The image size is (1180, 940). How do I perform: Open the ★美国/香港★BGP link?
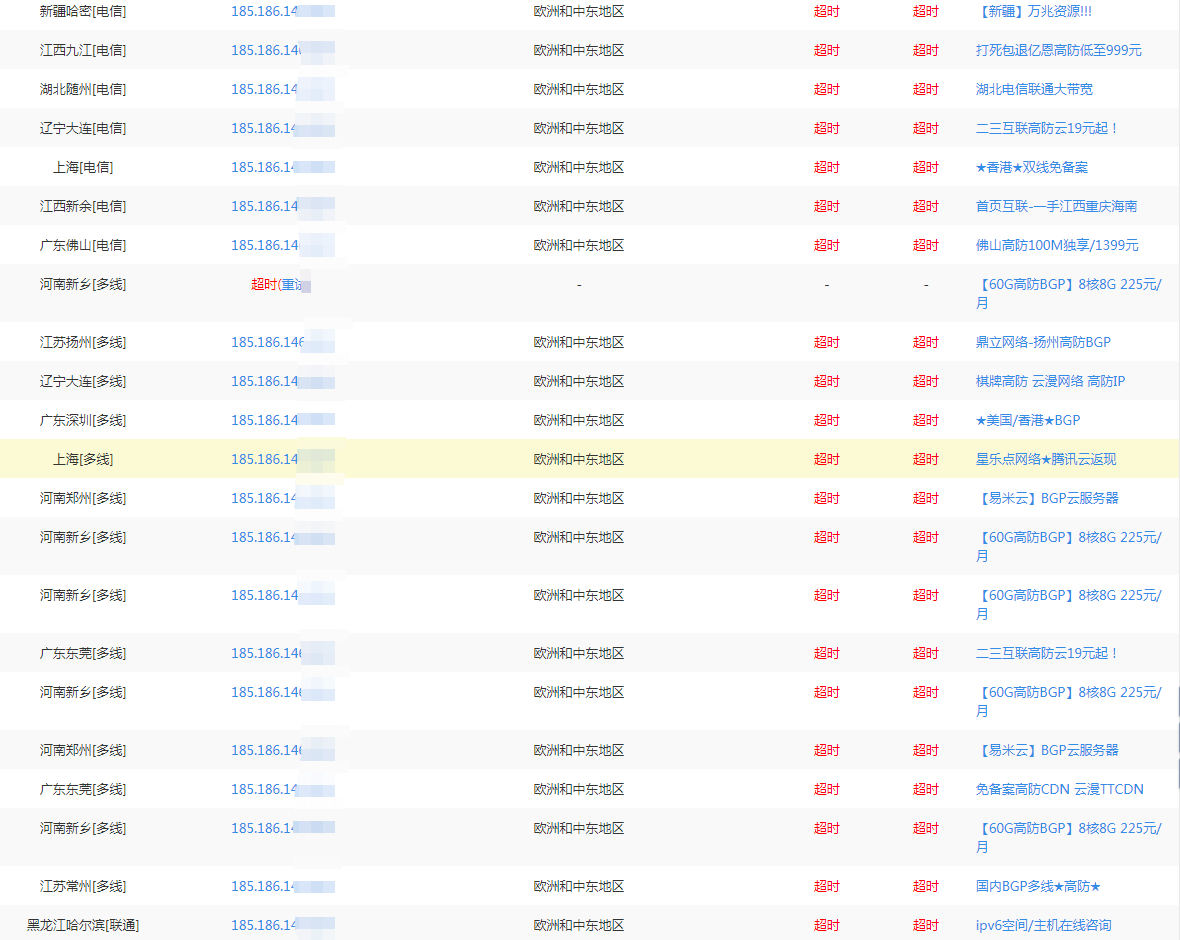pos(1027,421)
